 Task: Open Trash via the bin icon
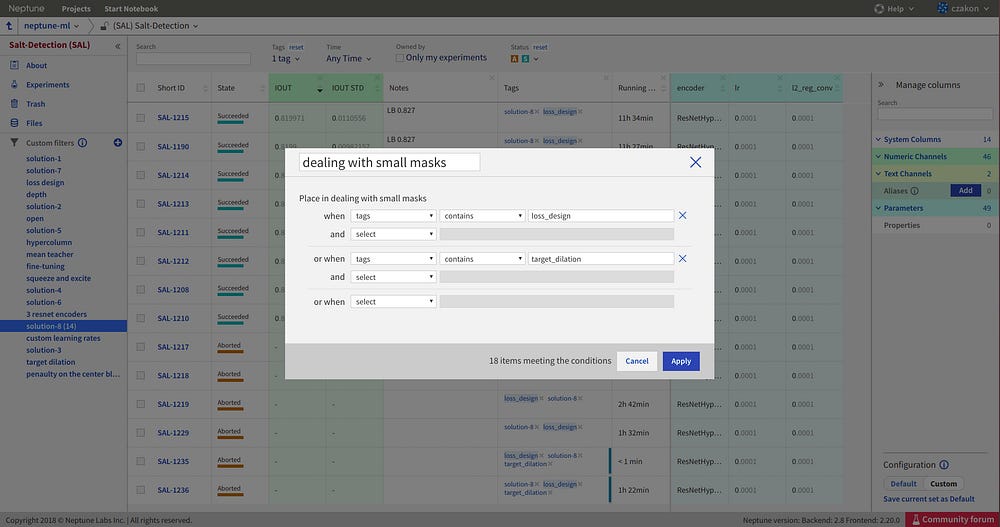(x=14, y=103)
